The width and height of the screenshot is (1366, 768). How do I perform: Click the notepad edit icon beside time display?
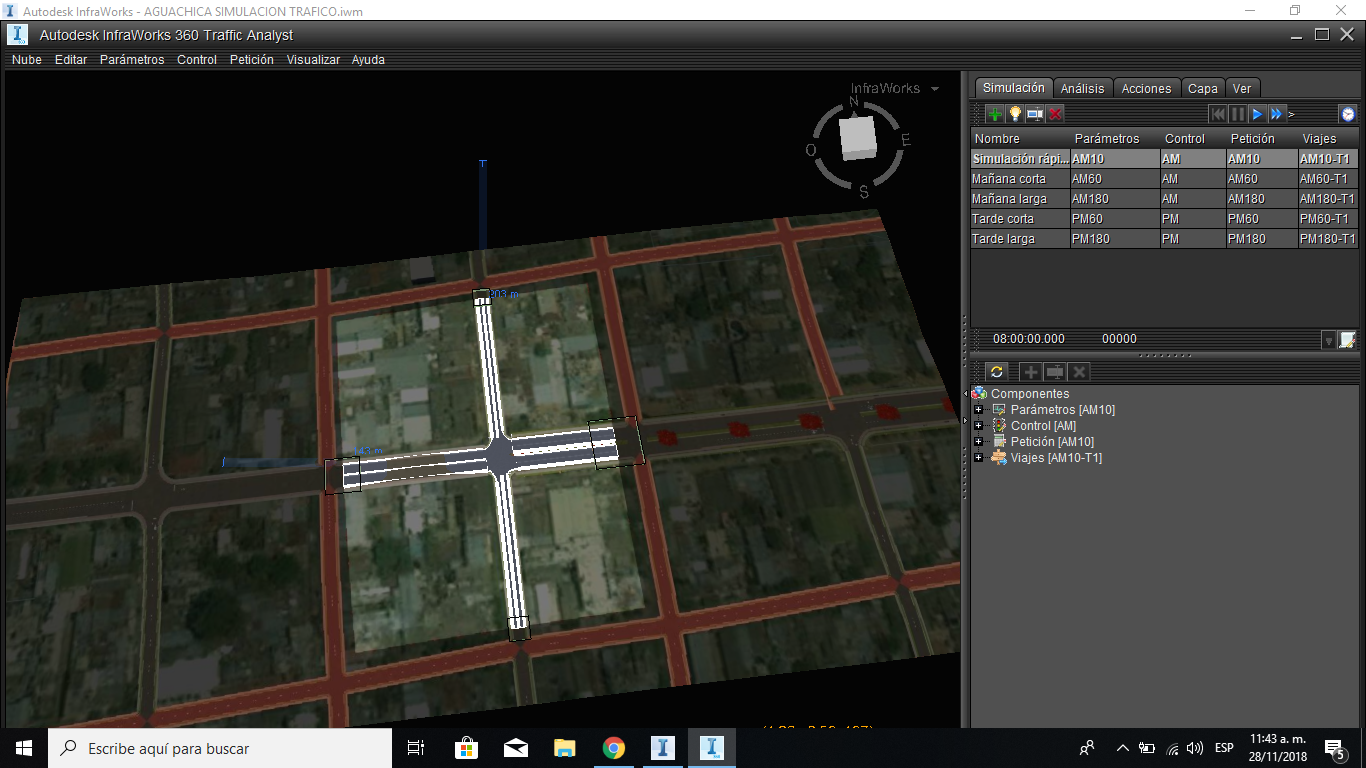coord(1348,340)
